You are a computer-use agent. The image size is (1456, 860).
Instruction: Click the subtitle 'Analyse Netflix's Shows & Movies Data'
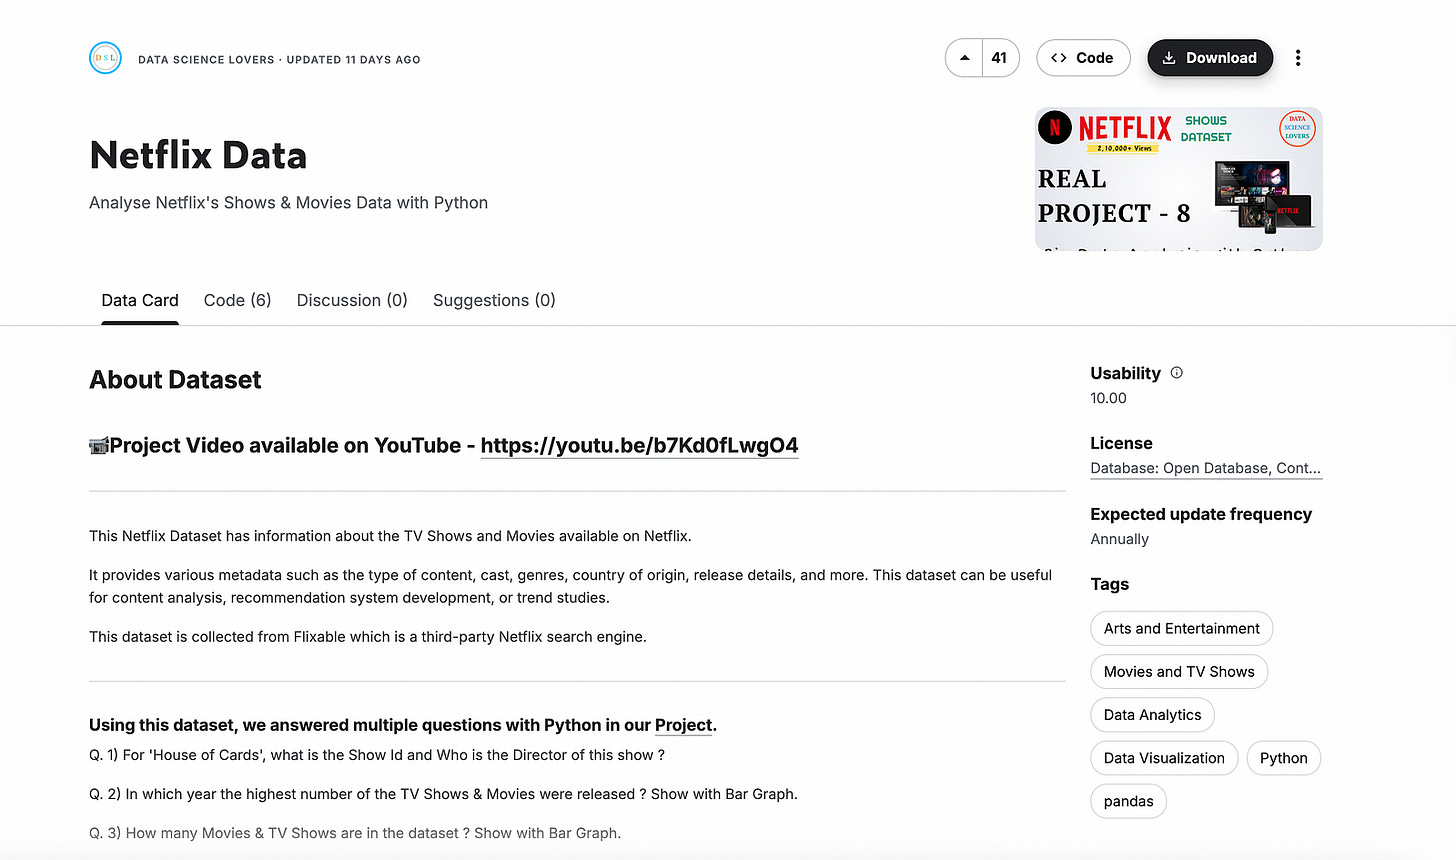point(288,203)
